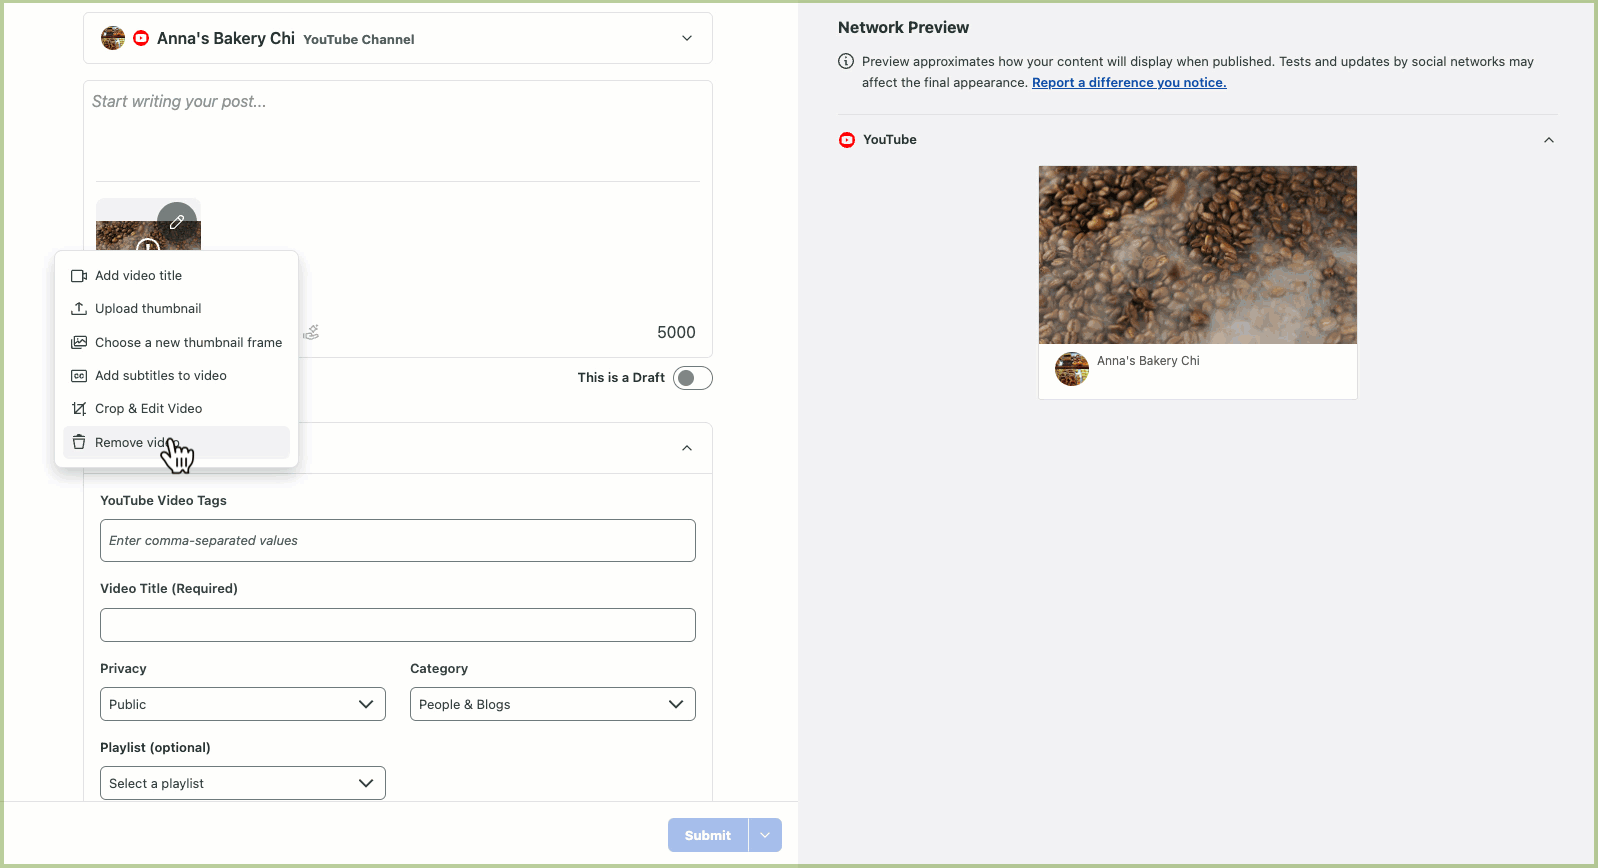This screenshot has height=868, width=1598.
Task: Collapse the YouTube preview section
Action: [1549, 140]
